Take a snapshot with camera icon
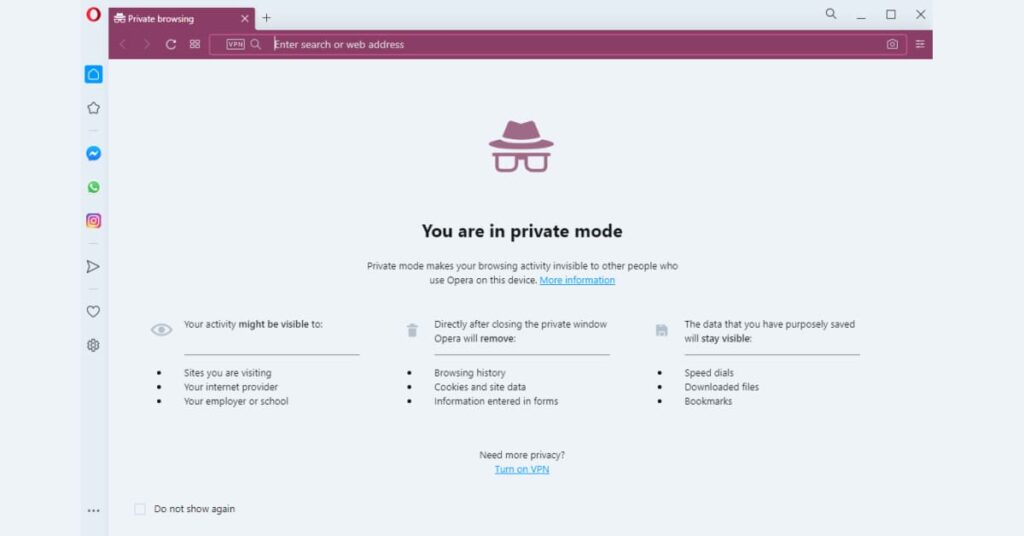Viewport: 1024px width, 536px height. click(892, 44)
